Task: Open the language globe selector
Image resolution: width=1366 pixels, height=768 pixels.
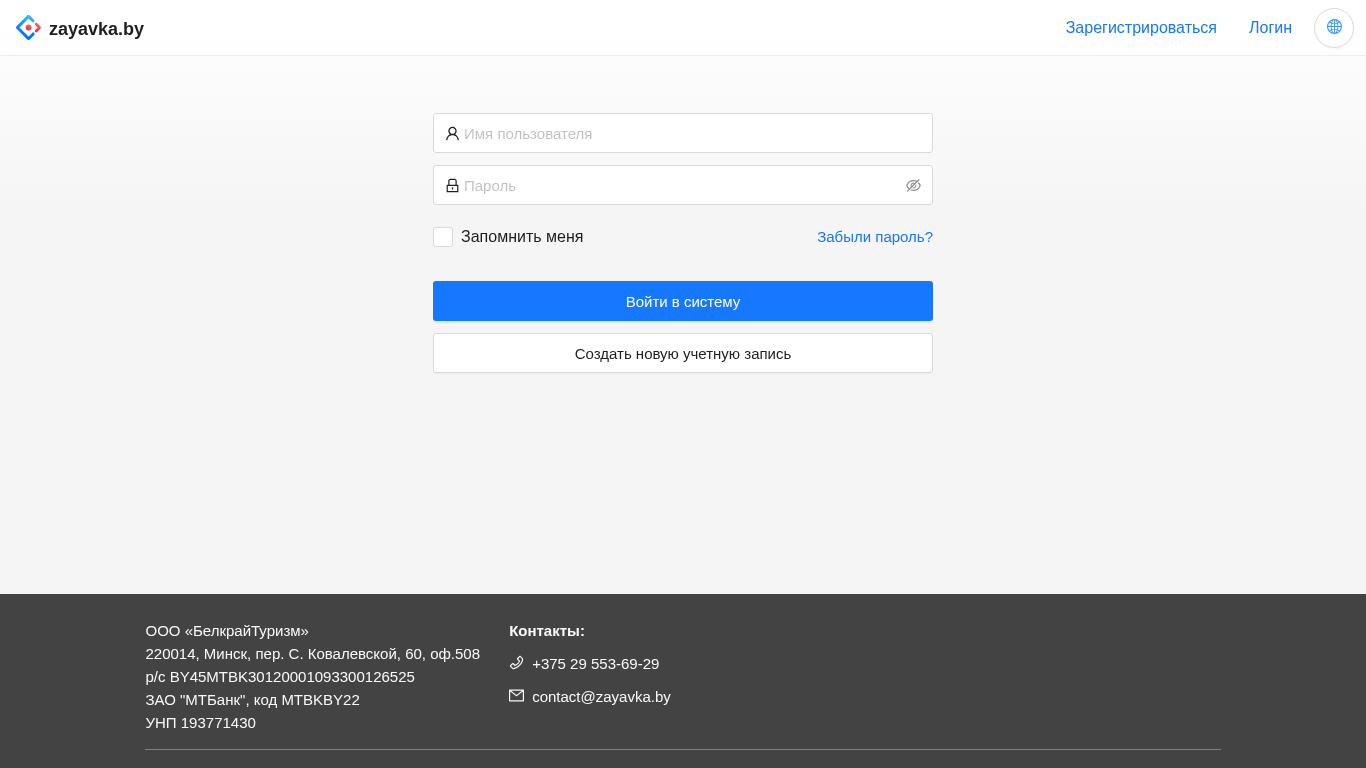Action: pos(1334,28)
